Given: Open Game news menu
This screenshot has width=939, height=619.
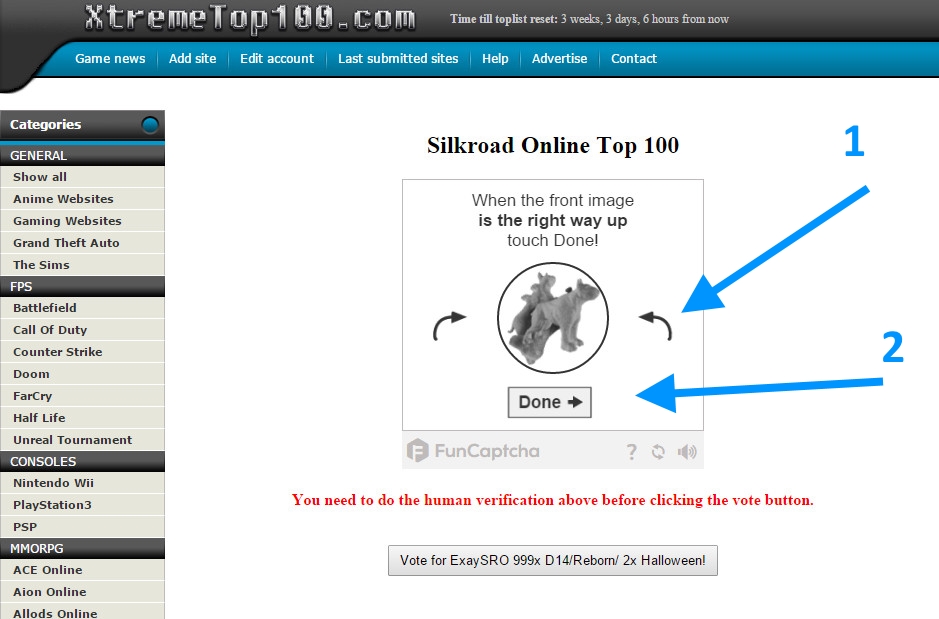Looking at the screenshot, I should tap(110, 59).
